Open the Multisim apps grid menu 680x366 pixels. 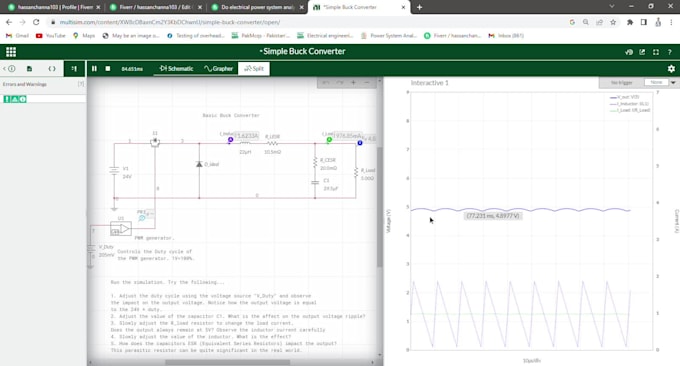(11, 52)
